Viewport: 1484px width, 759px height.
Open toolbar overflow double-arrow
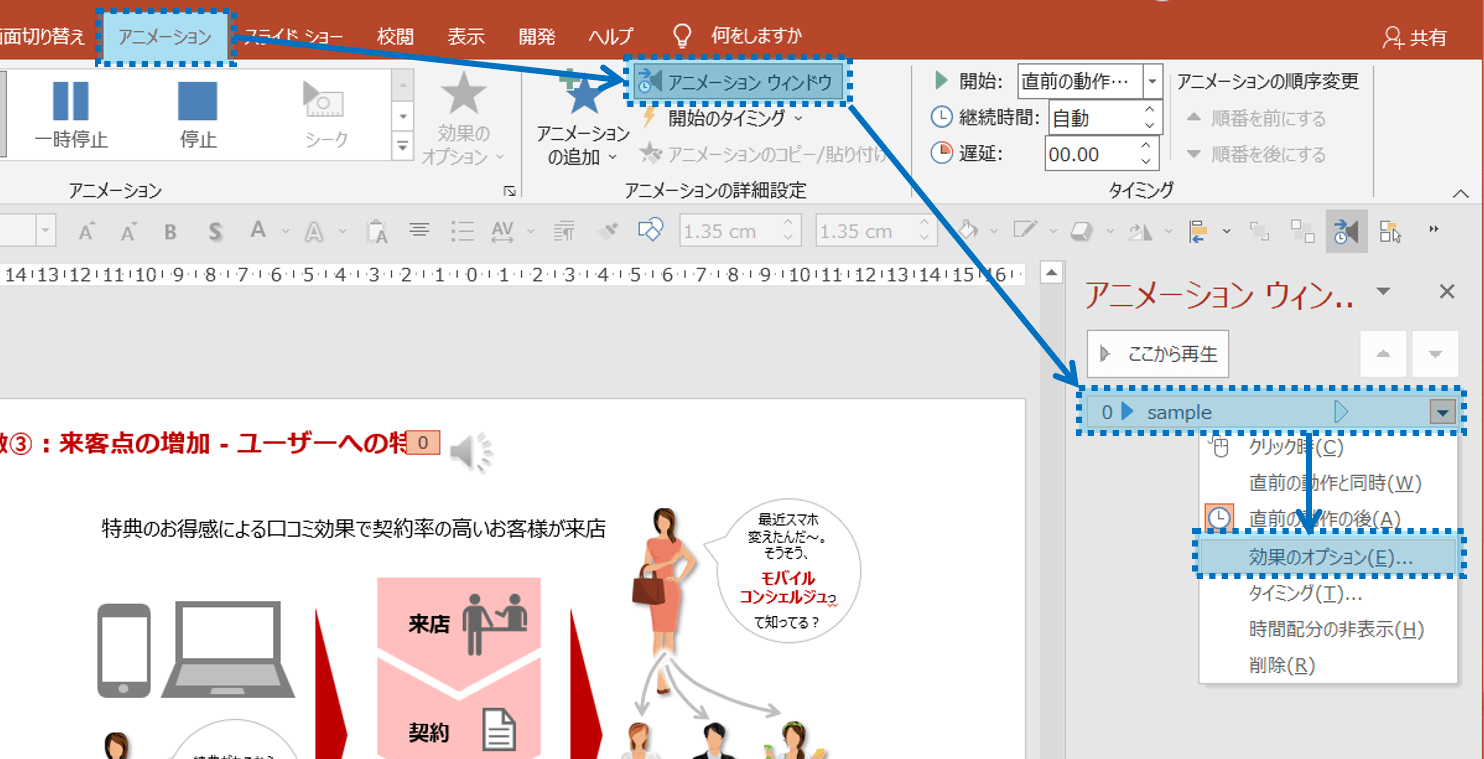[x=1434, y=230]
